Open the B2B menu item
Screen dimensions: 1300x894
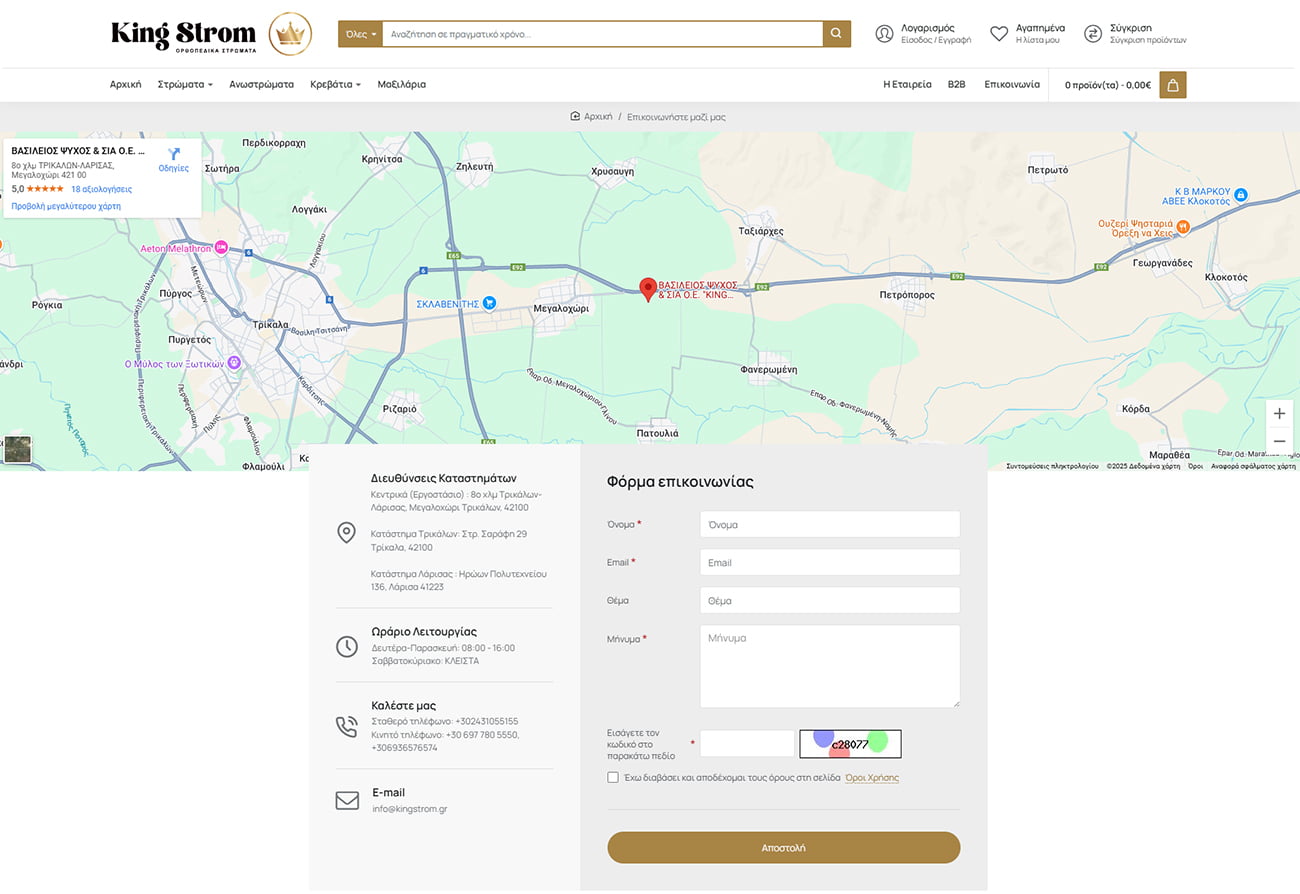click(957, 85)
